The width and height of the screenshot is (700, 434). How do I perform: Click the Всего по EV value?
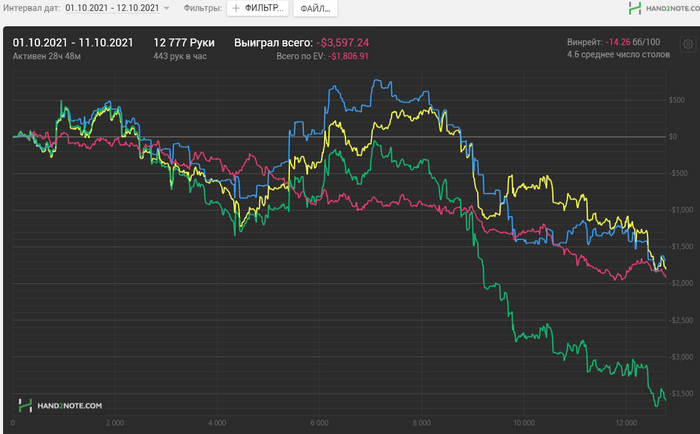point(343,57)
